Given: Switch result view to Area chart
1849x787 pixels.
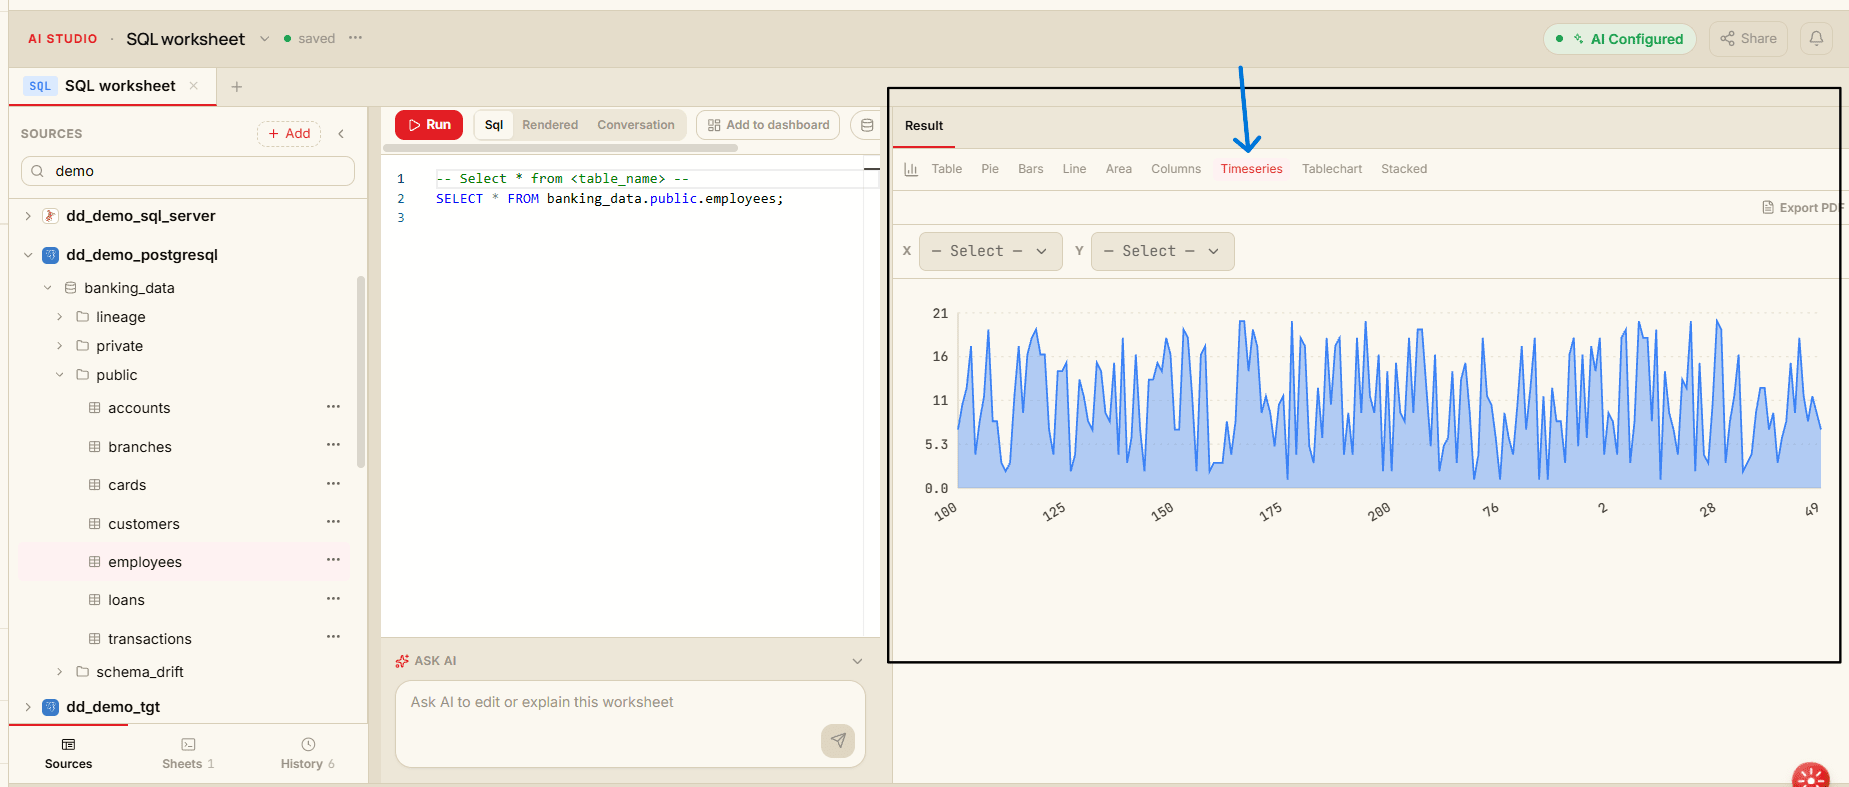Looking at the screenshot, I should (1119, 169).
